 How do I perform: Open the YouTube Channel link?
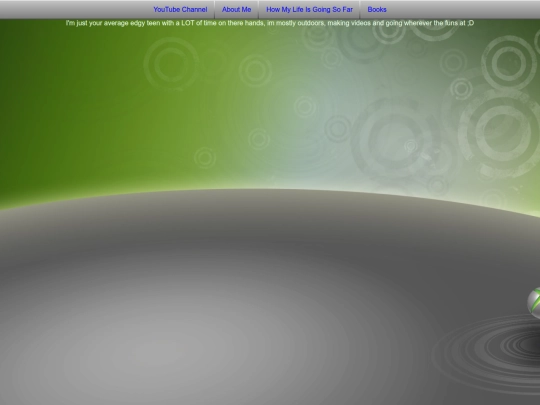tap(180, 10)
